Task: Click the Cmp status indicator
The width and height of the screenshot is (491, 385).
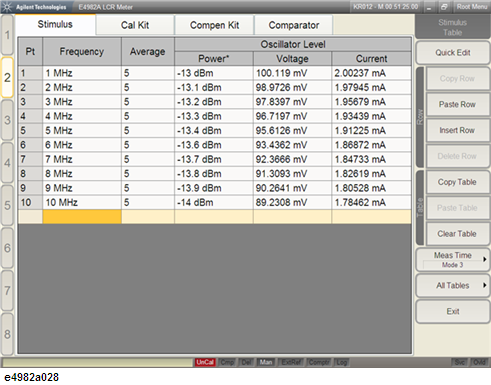Action: (x=227, y=362)
